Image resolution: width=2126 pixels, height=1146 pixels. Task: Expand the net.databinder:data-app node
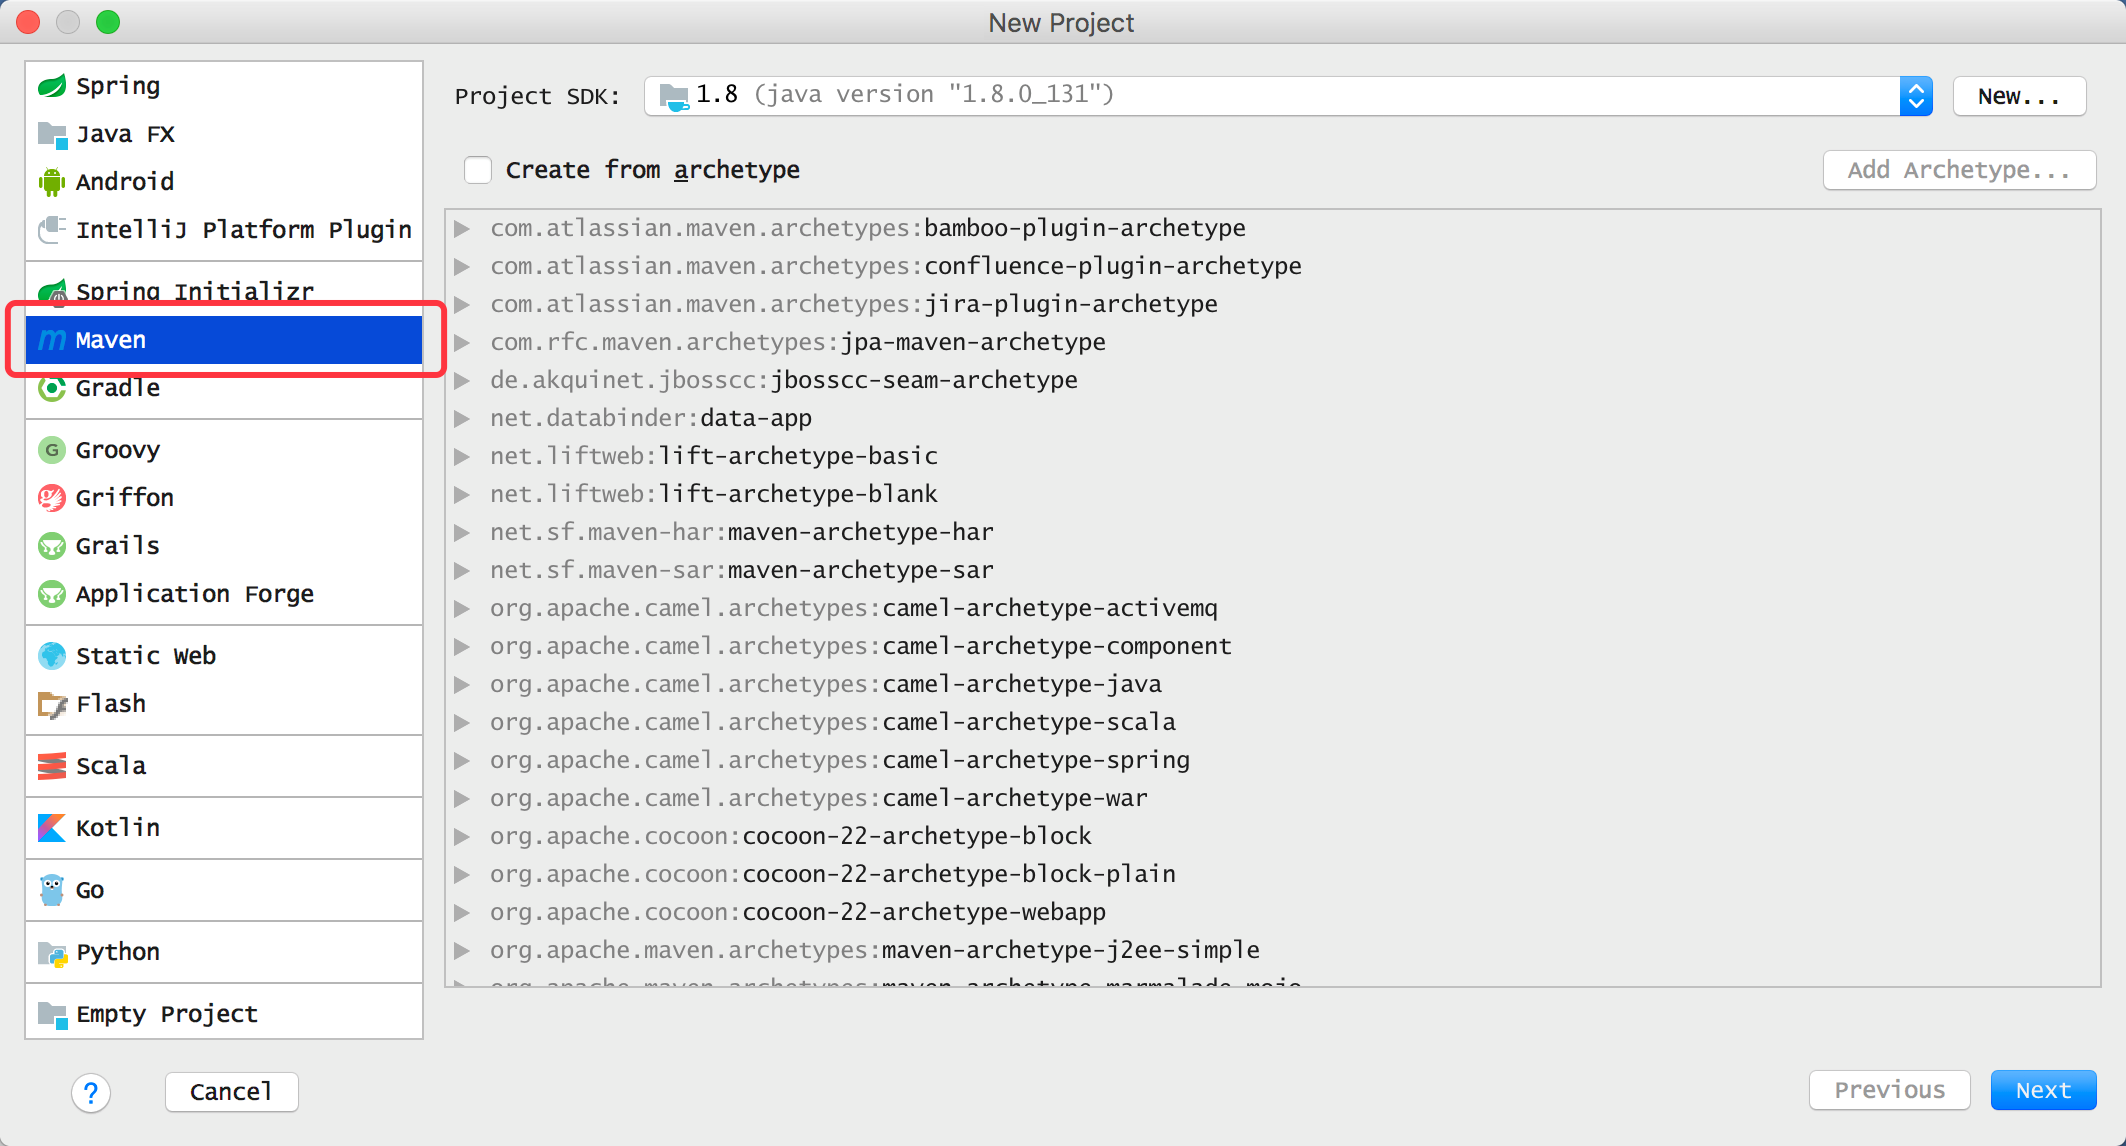[462, 419]
